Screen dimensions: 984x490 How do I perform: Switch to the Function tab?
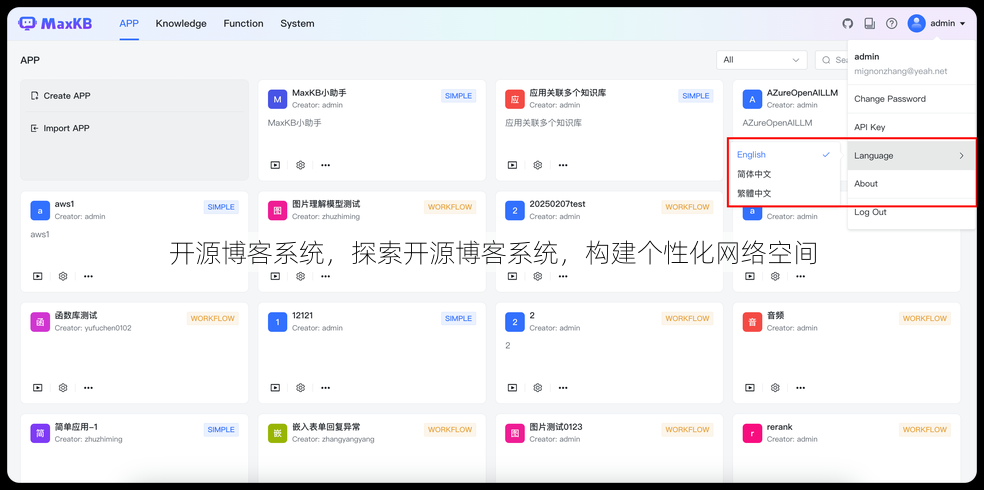click(243, 24)
